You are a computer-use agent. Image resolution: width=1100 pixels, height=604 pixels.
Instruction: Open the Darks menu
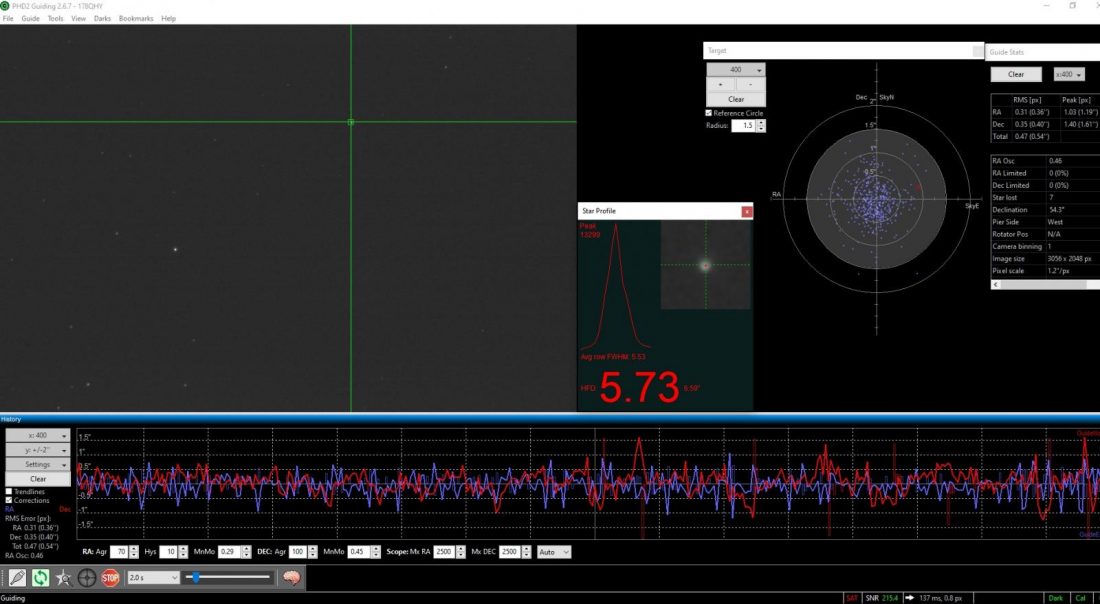[102, 19]
